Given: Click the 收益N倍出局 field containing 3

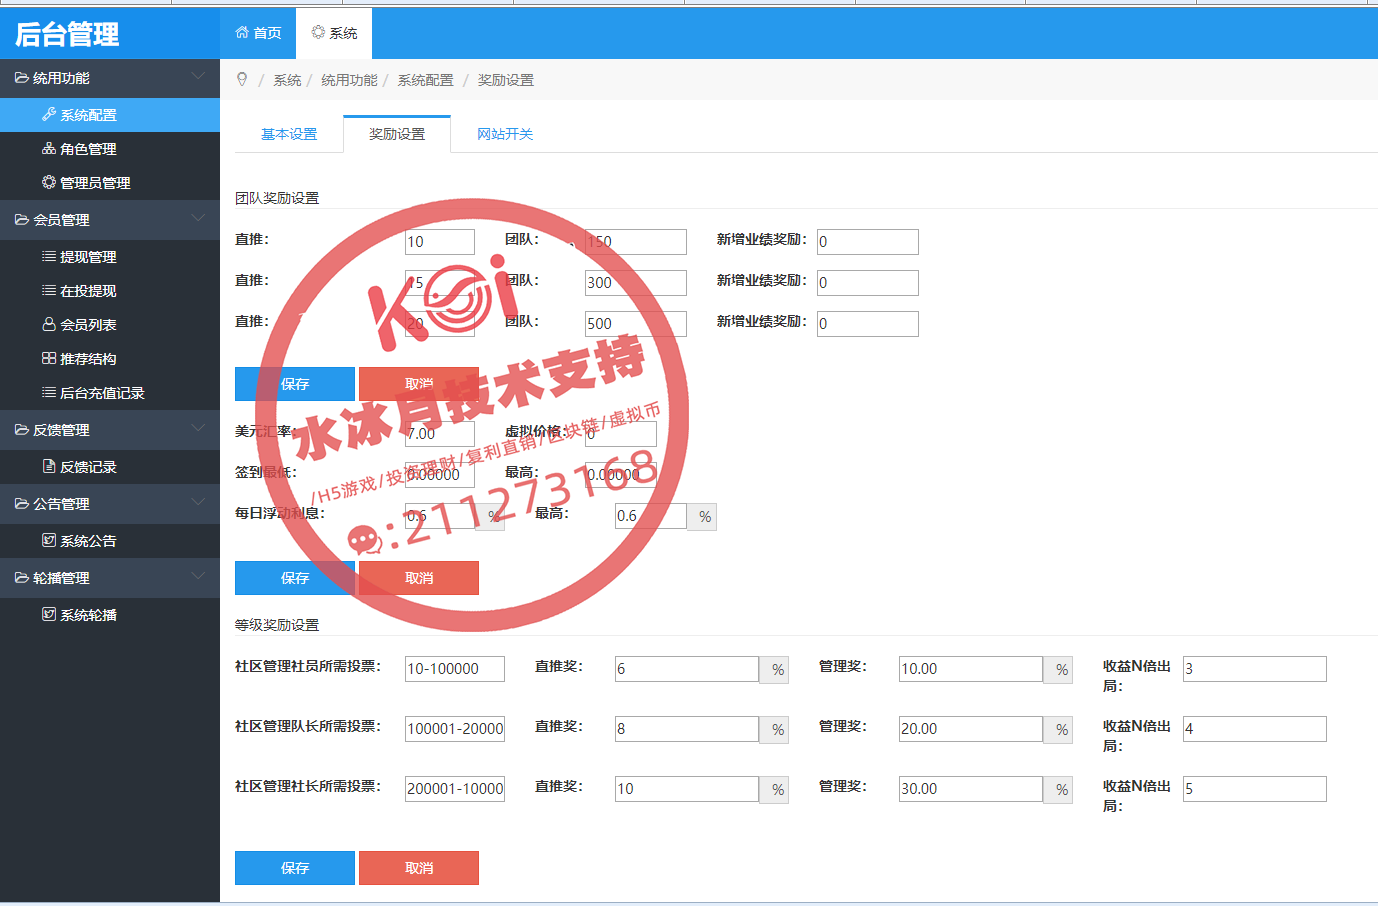Looking at the screenshot, I should pyautogui.click(x=1255, y=669).
